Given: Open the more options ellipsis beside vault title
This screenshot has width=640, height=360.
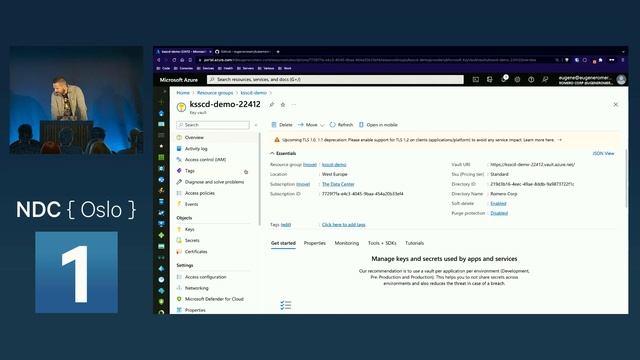Looking at the screenshot, I should click(x=294, y=105).
